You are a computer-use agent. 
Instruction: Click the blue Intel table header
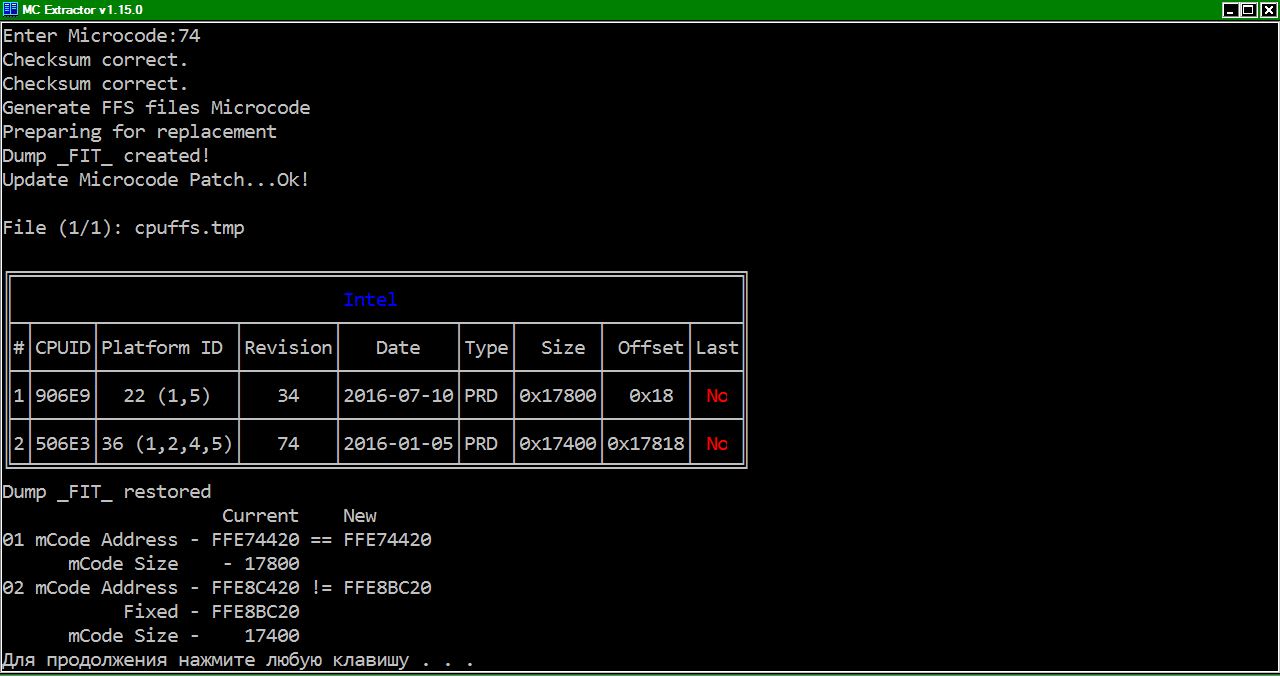pyautogui.click(x=370, y=300)
